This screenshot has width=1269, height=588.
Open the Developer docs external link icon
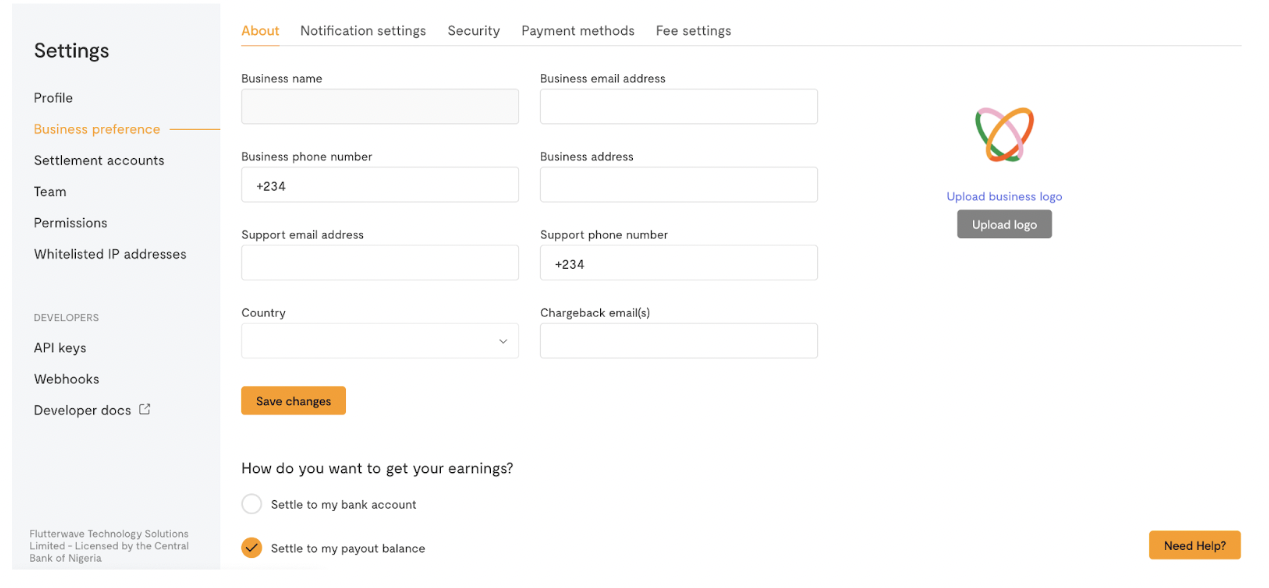tap(145, 409)
